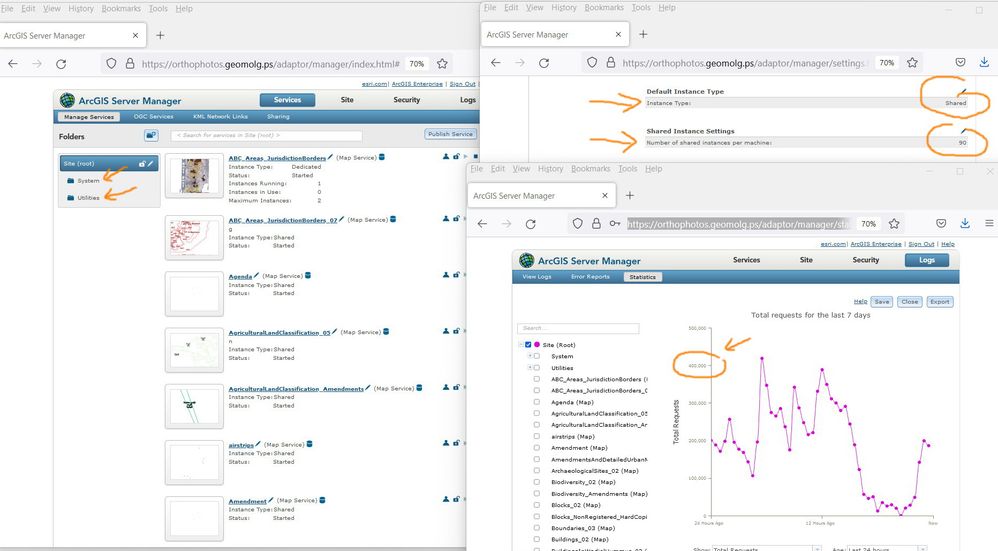The height and width of the screenshot is (551, 998).
Task: Click the pencil edit icon next to ABC_Areas_JurisdictionBorders
Action: (x=330, y=157)
